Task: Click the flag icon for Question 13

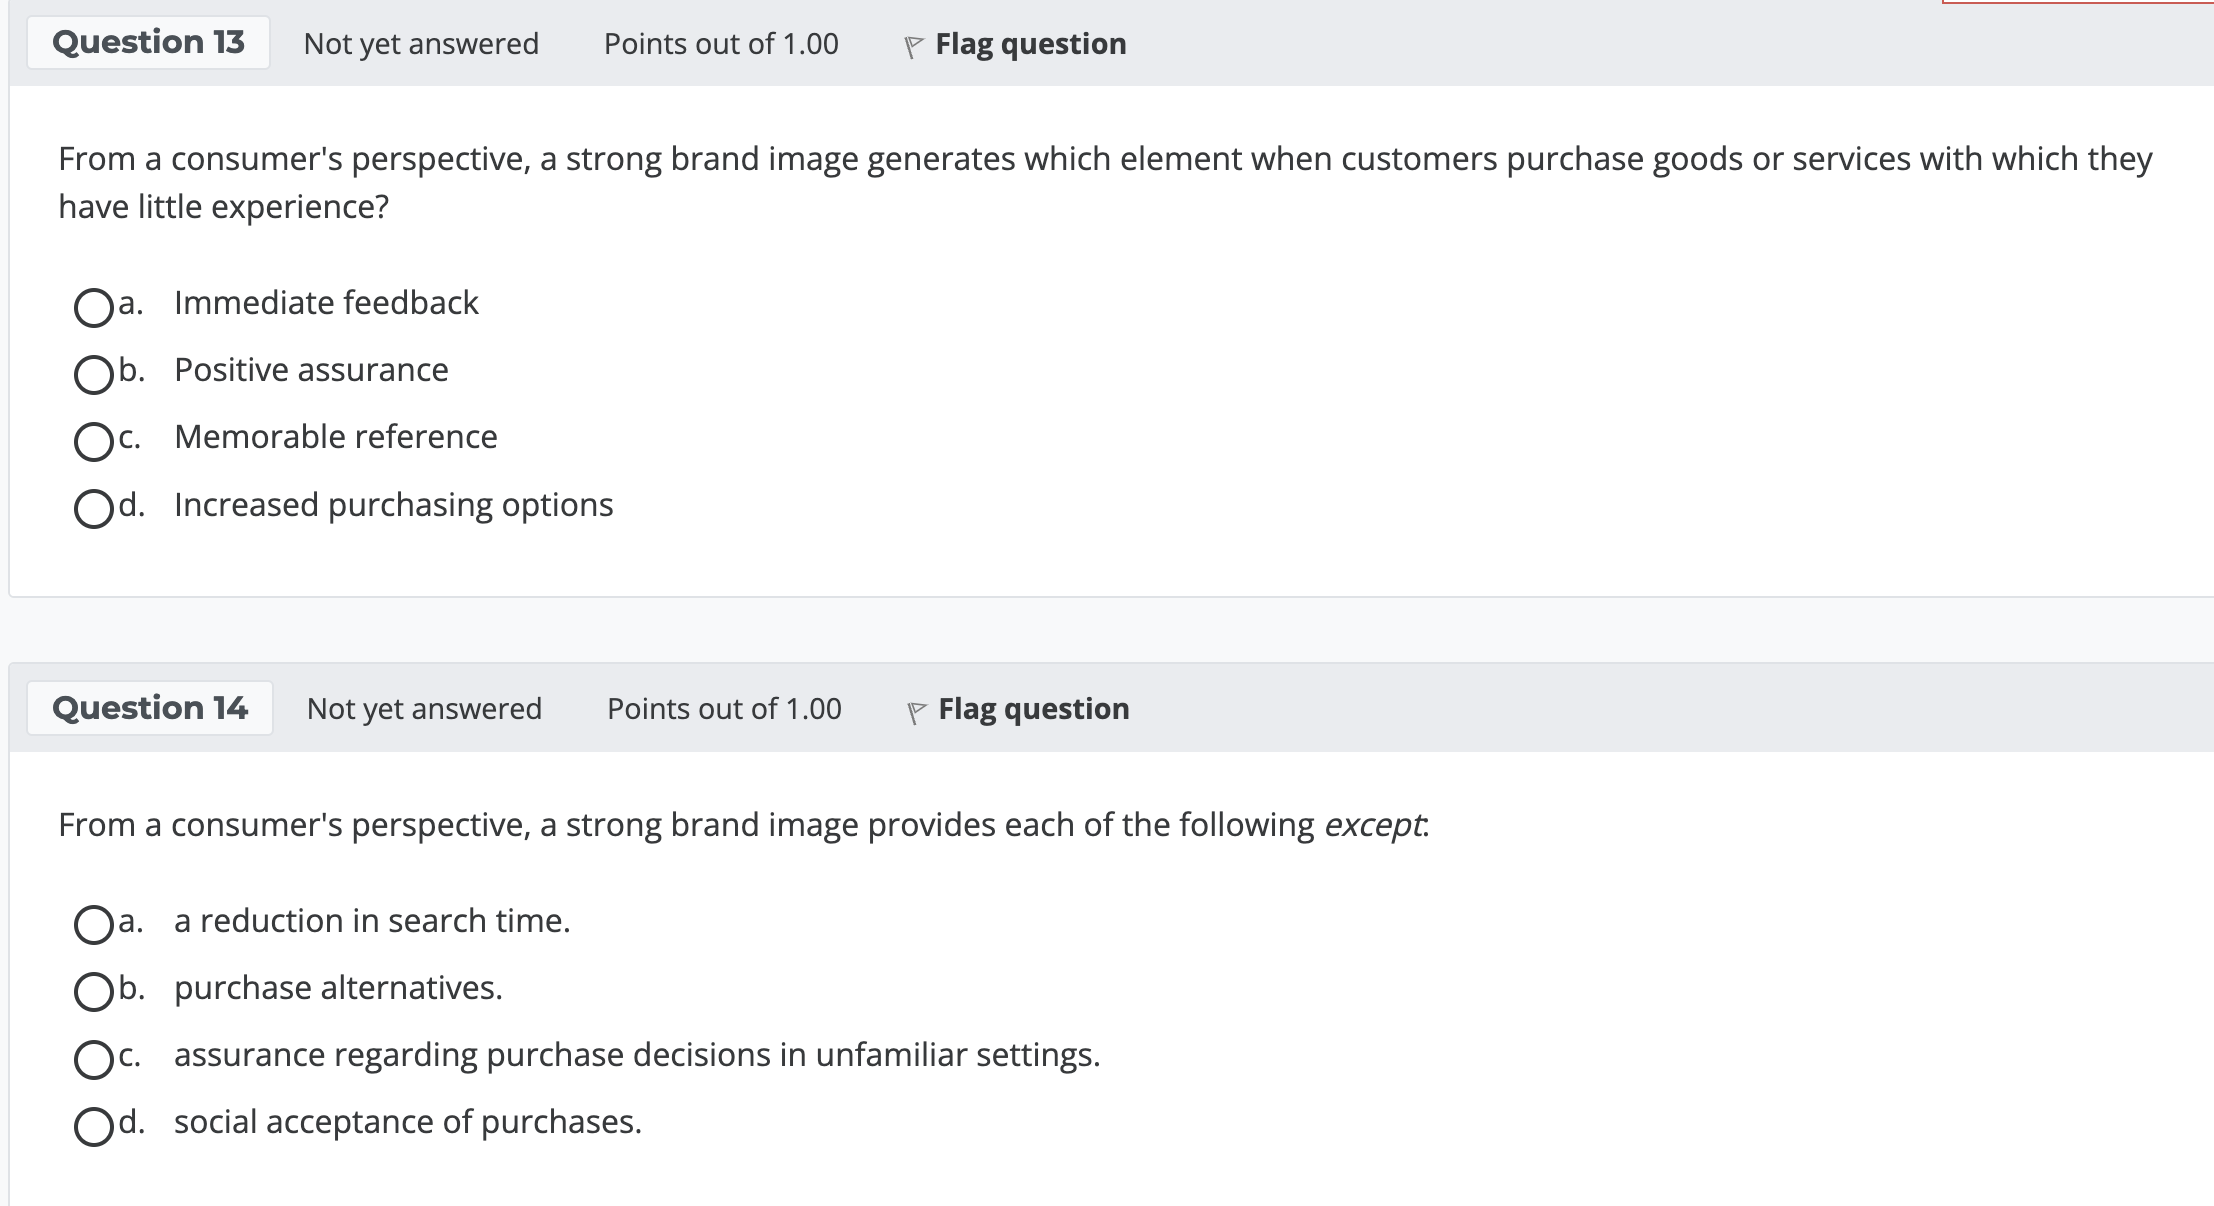Action: click(912, 47)
